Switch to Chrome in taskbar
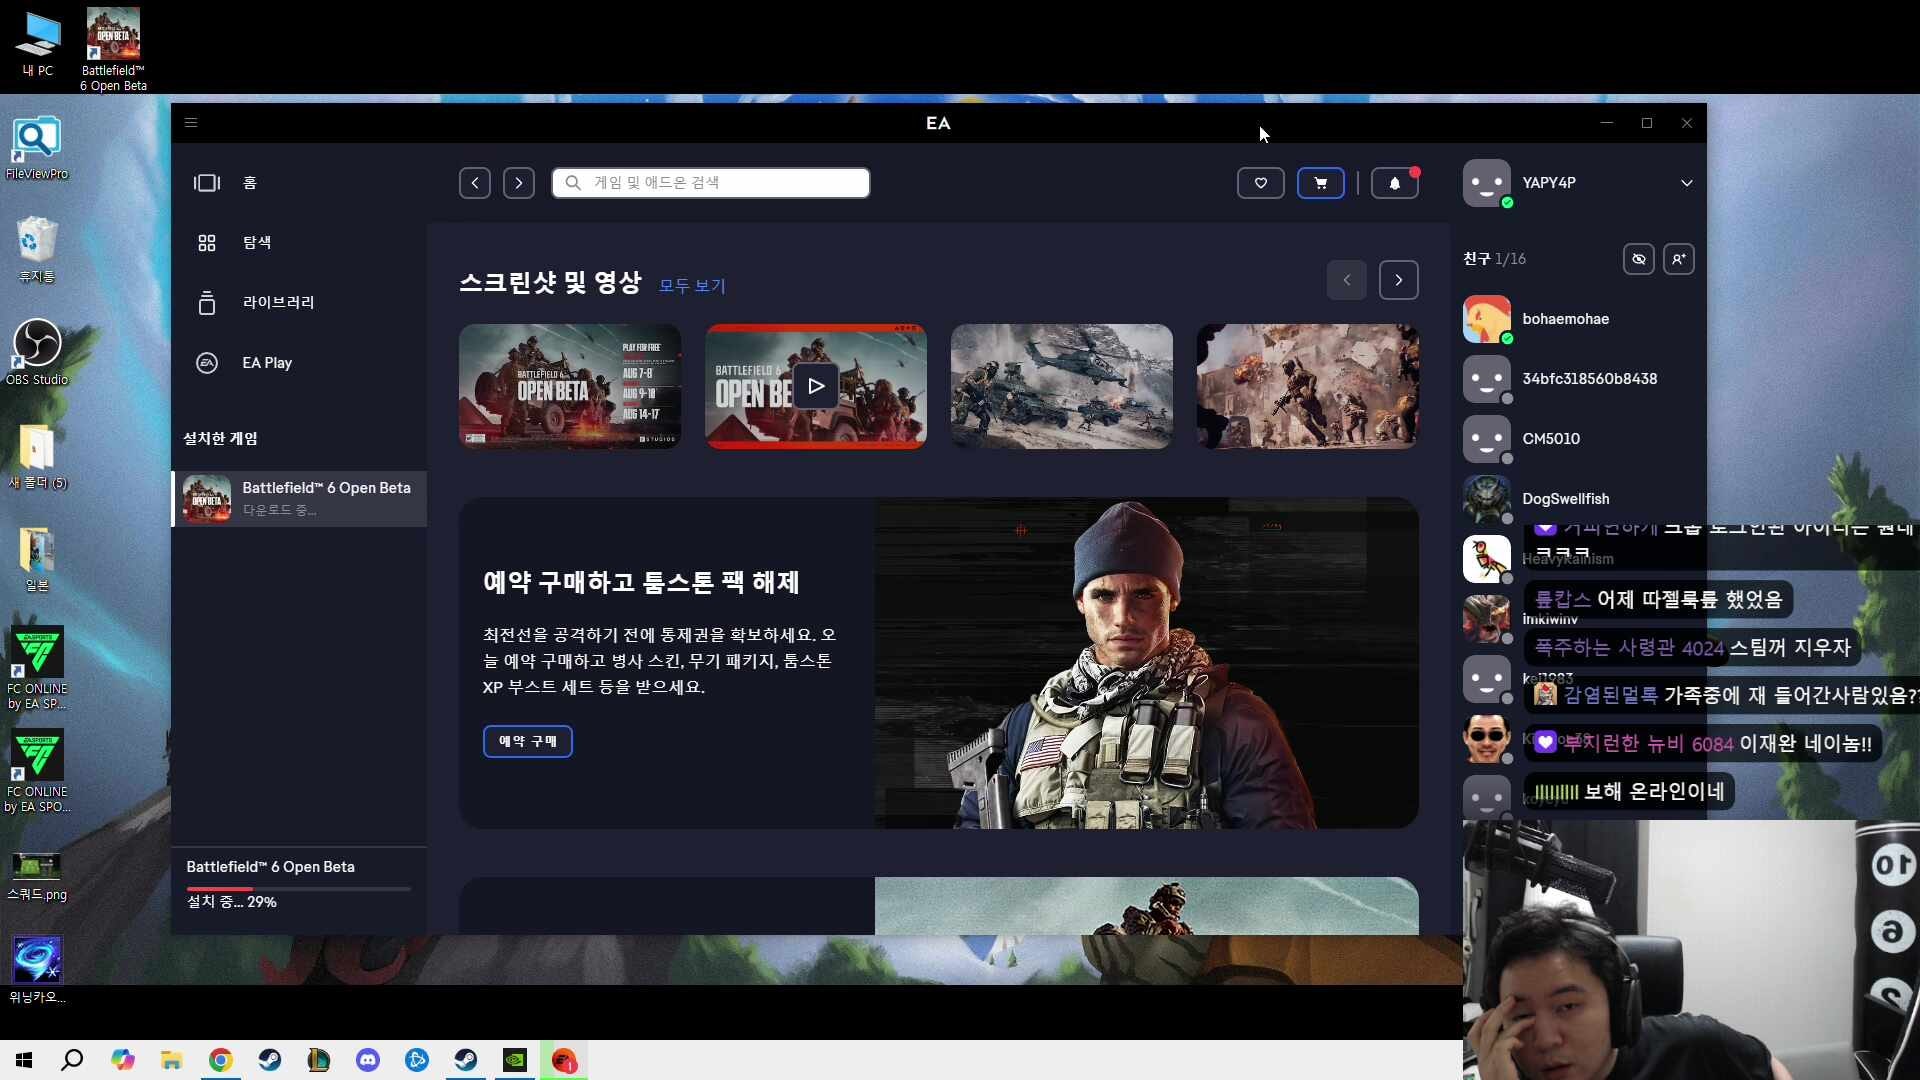This screenshot has height=1080, width=1920. (x=221, y=1060)
